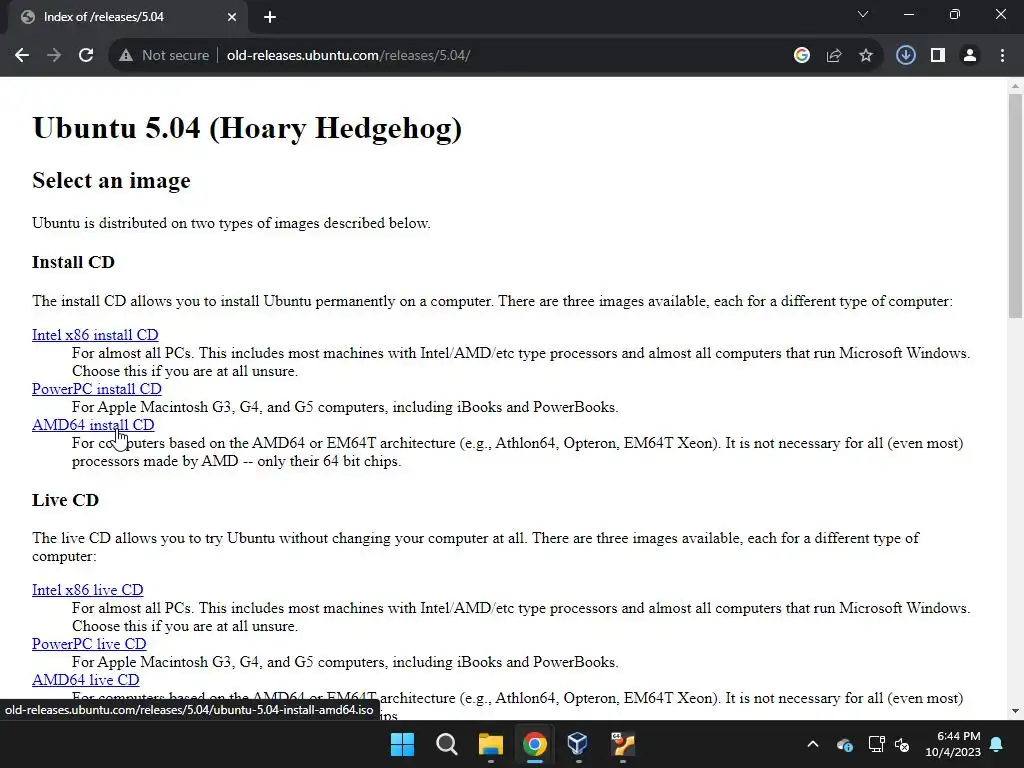Open VirtualBox from taskbar
Screen dimensions: 1024x768
click(578, 744)
